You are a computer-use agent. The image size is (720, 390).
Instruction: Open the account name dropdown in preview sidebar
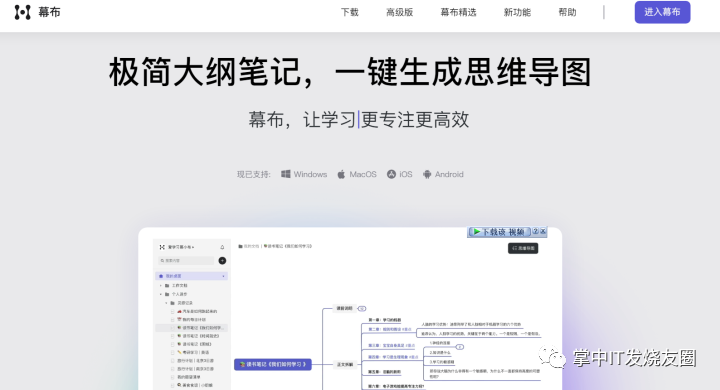180,247
